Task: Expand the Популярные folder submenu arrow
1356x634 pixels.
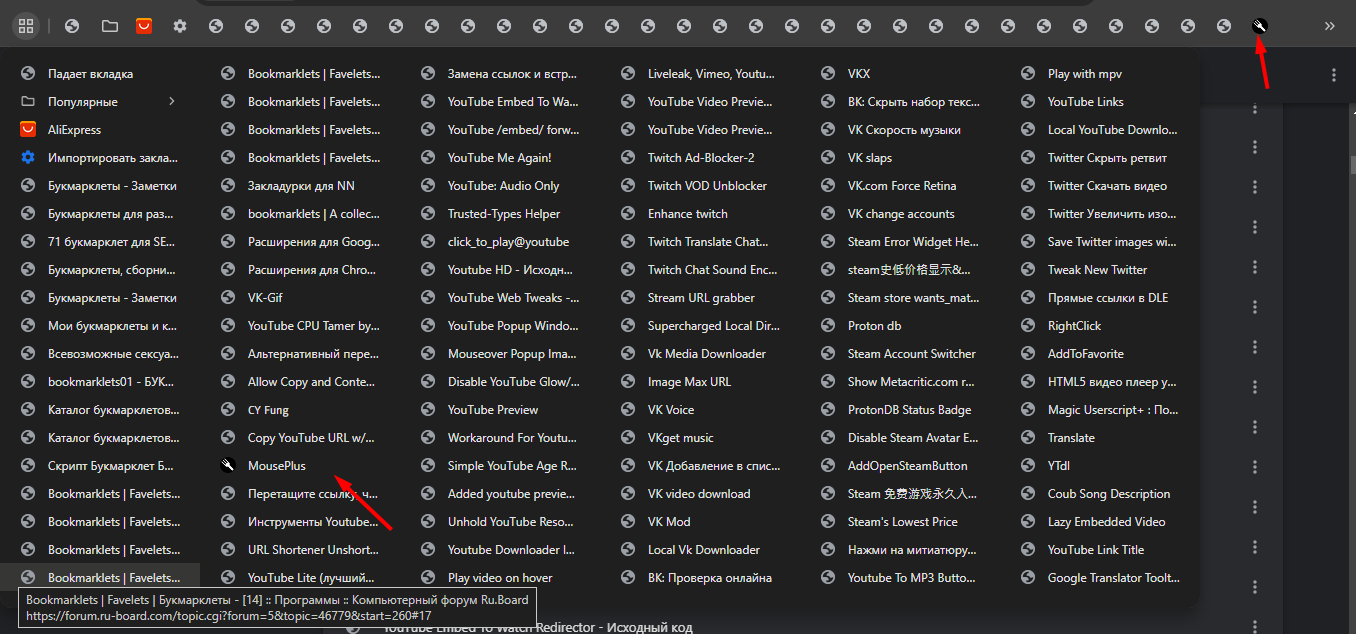Action: pyautogui.click(x=172, y=102)
